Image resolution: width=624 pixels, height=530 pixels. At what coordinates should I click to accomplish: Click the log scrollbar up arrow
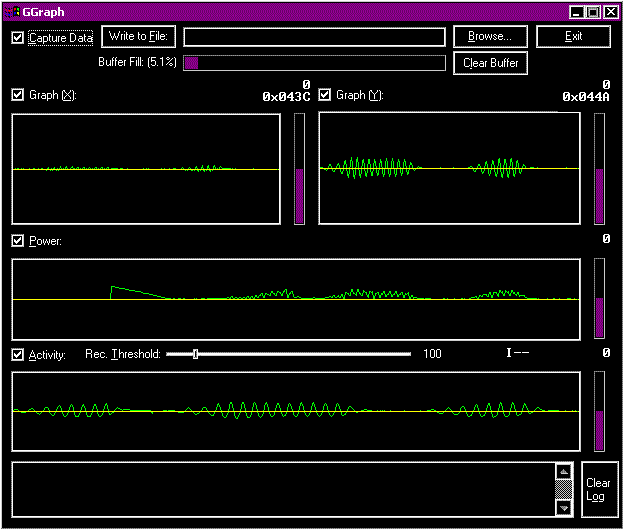click(x=564, y=472)
